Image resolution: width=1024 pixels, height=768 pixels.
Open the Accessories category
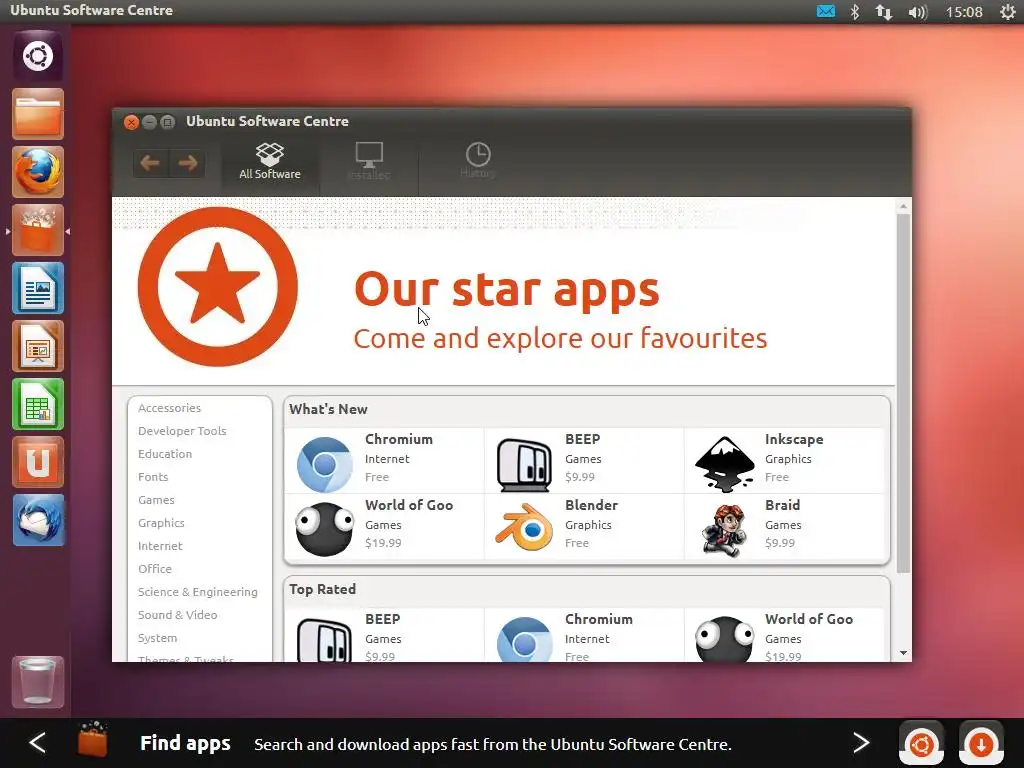169,408
